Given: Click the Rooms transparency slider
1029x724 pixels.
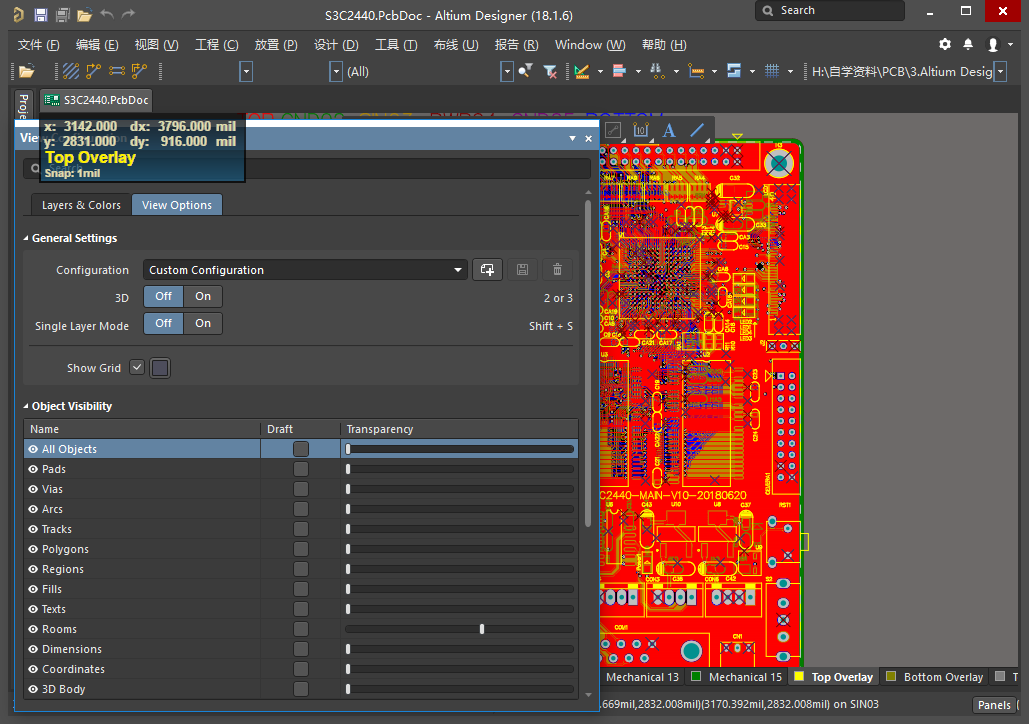Looking at the screenshot, I should tap(459, 629).
